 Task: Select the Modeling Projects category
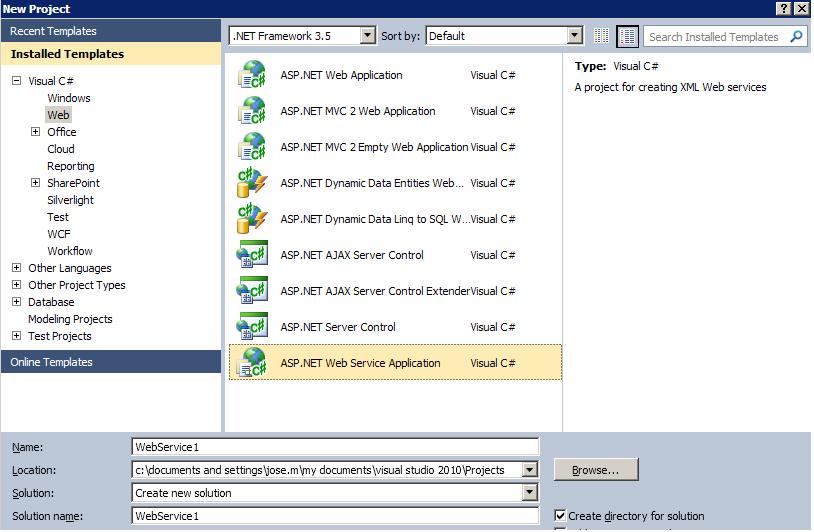point(70,319)
